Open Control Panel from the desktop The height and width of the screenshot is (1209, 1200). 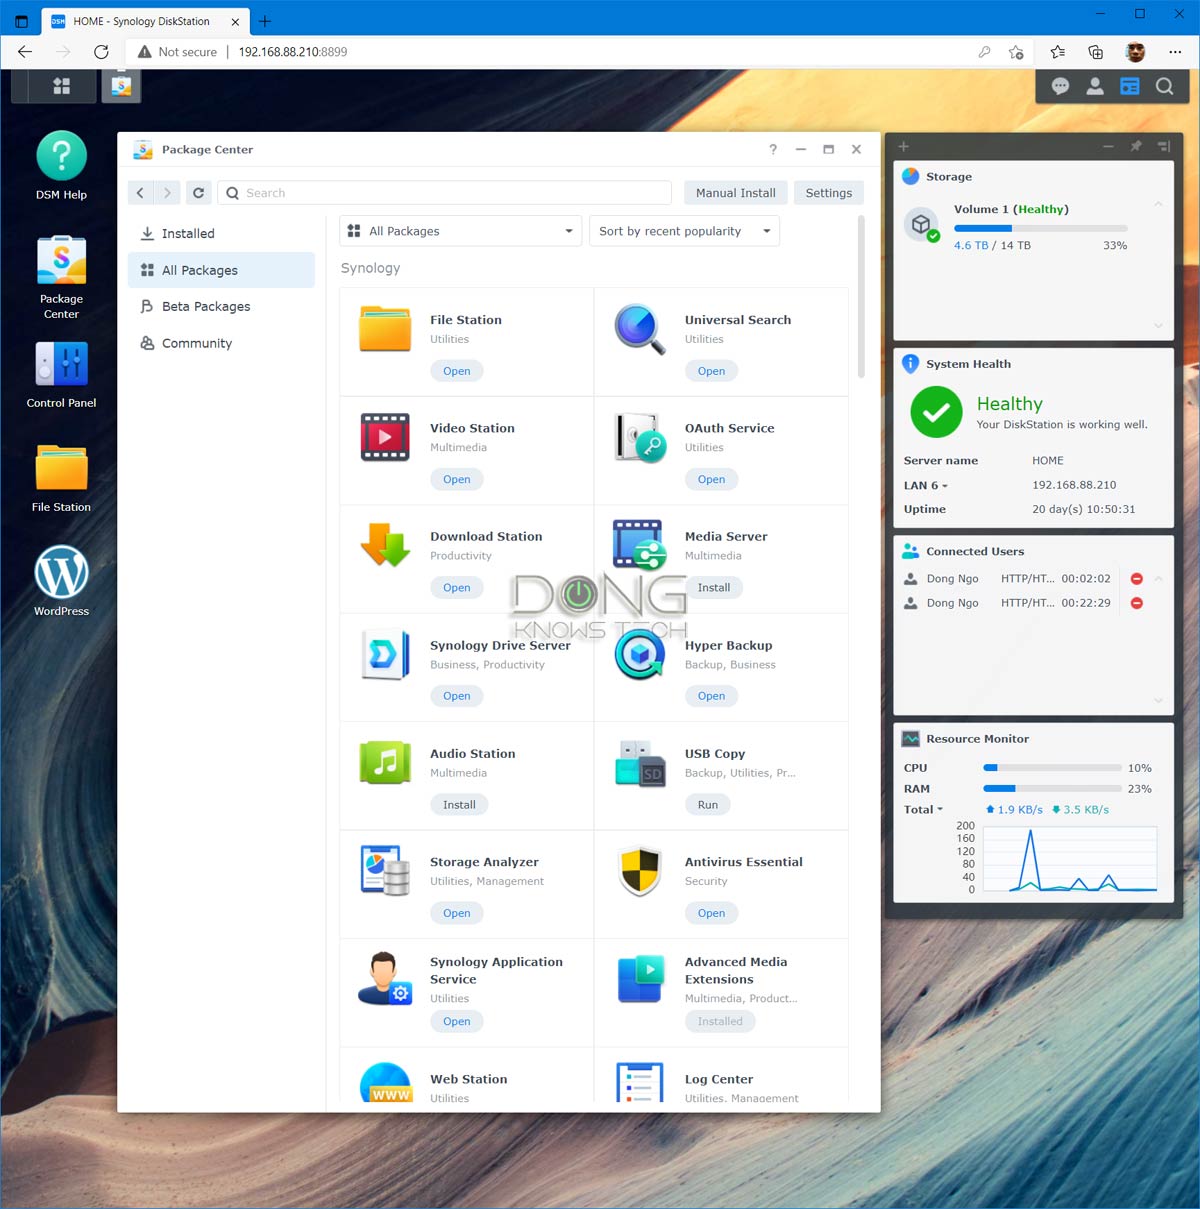(60, 370)
